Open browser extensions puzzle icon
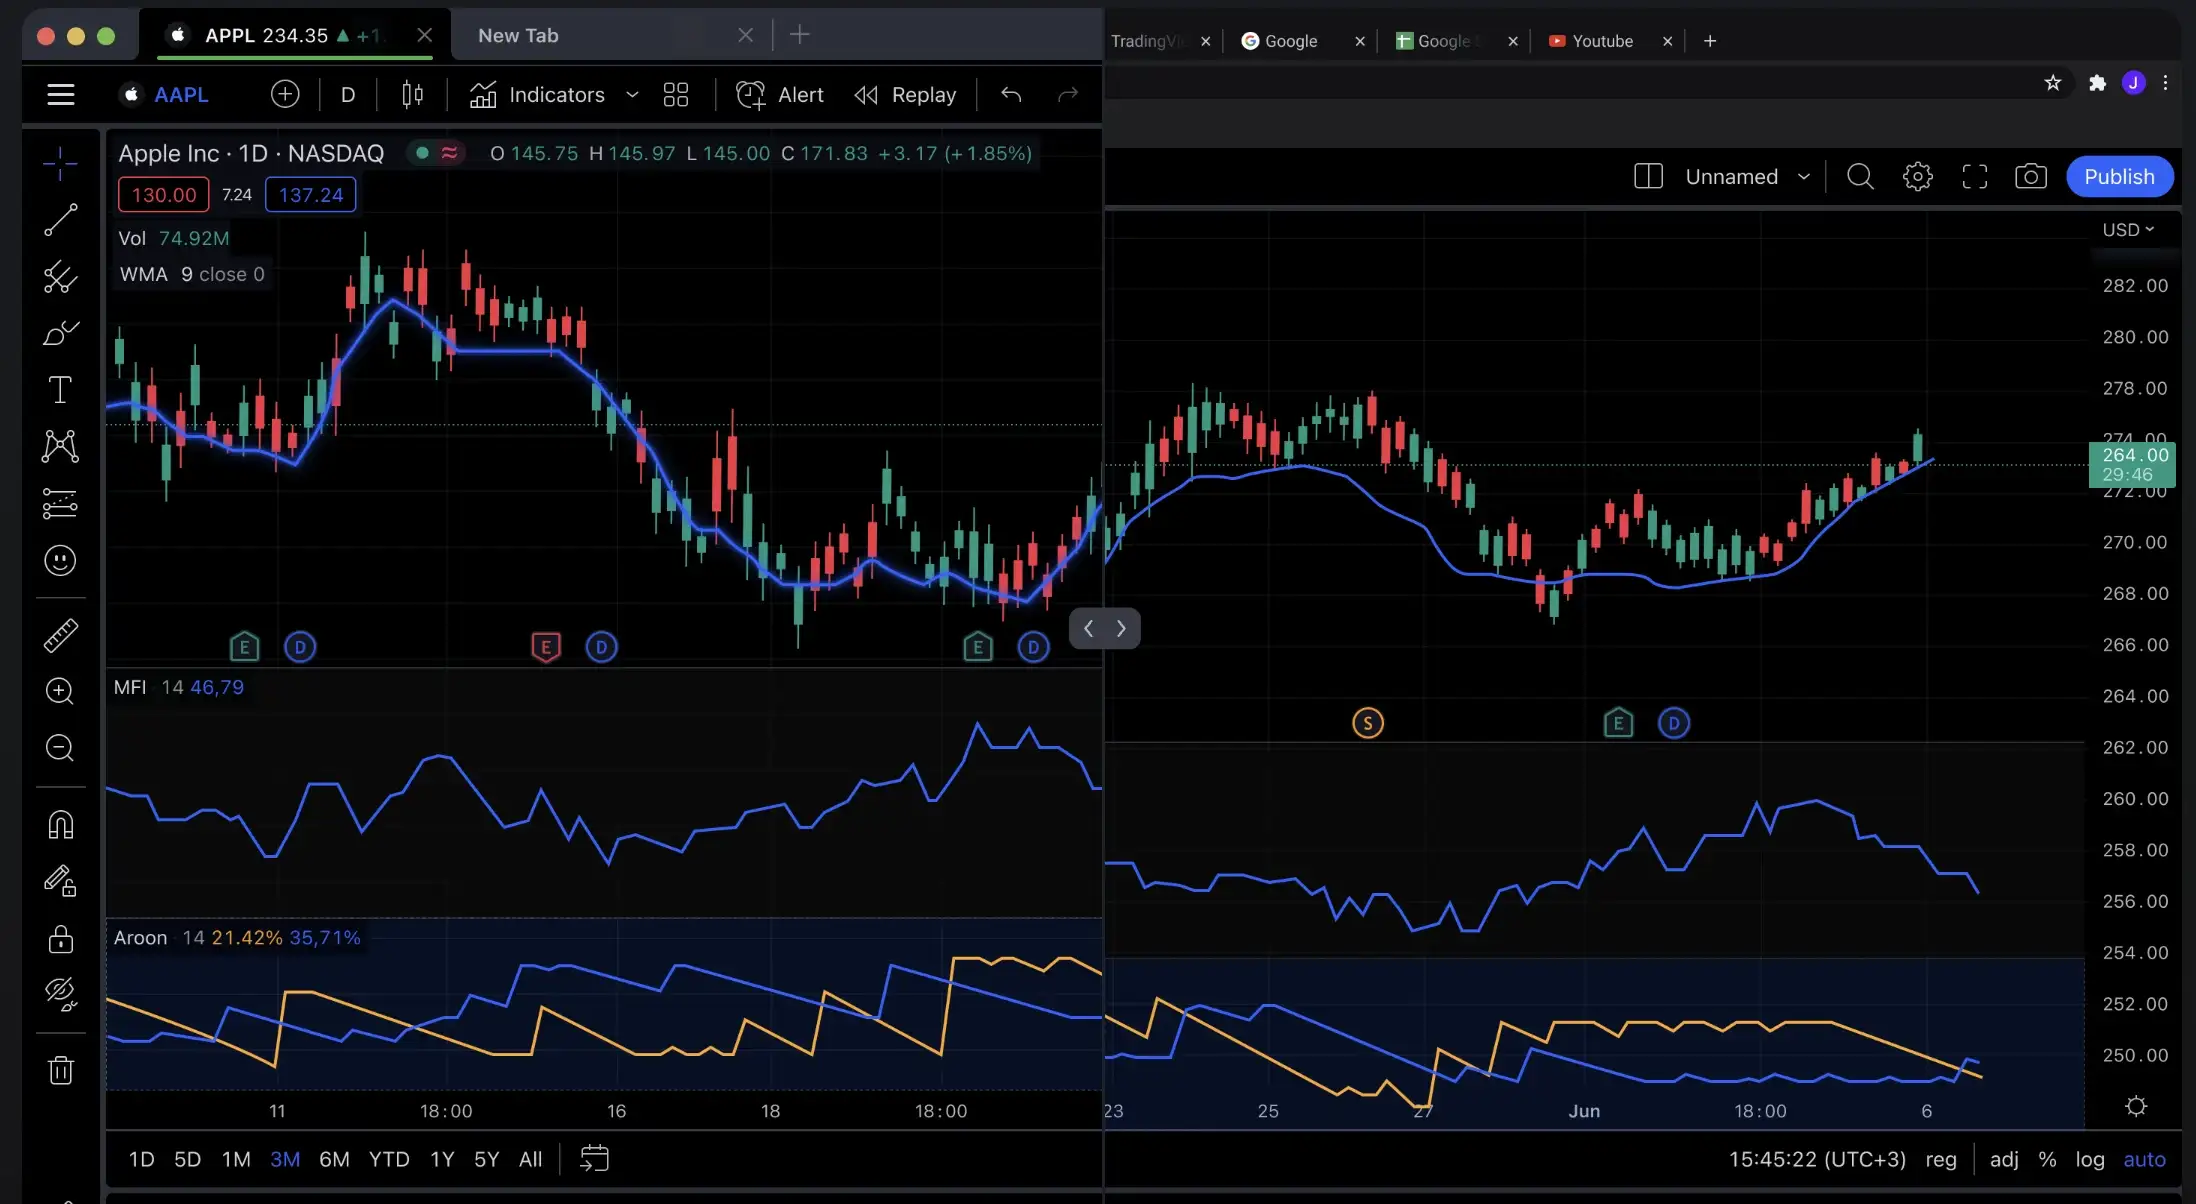The image size is (2196, 1204). coord(2097,83)
